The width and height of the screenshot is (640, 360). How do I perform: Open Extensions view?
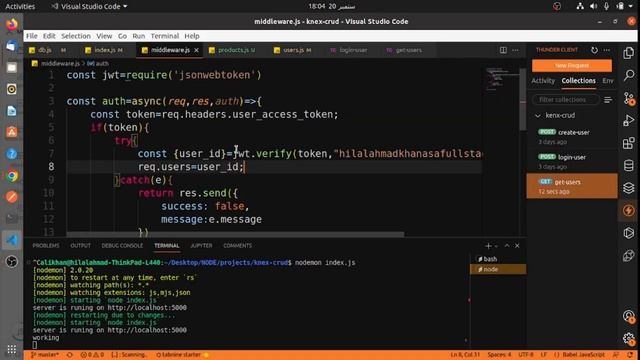click(629, 143)
